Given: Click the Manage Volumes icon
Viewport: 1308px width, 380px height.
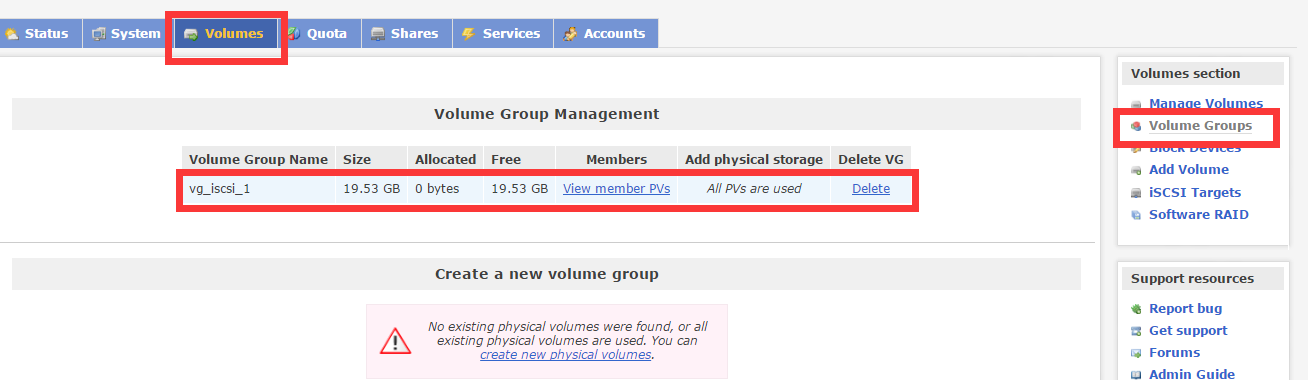Looking at the screenshot, I should click(1136, 104).
